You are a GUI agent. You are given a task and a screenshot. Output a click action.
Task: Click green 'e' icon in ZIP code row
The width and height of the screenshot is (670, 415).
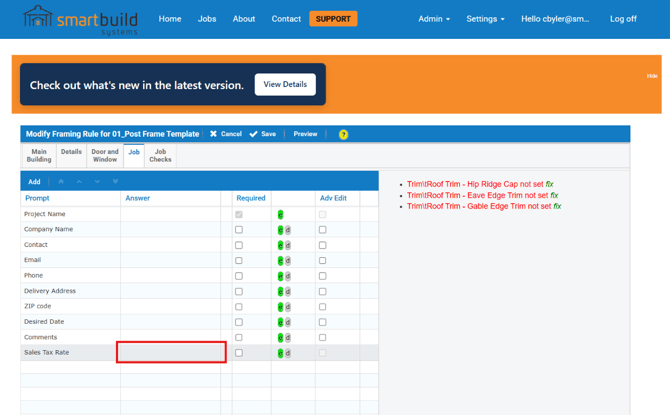click(x=280, y=307)
